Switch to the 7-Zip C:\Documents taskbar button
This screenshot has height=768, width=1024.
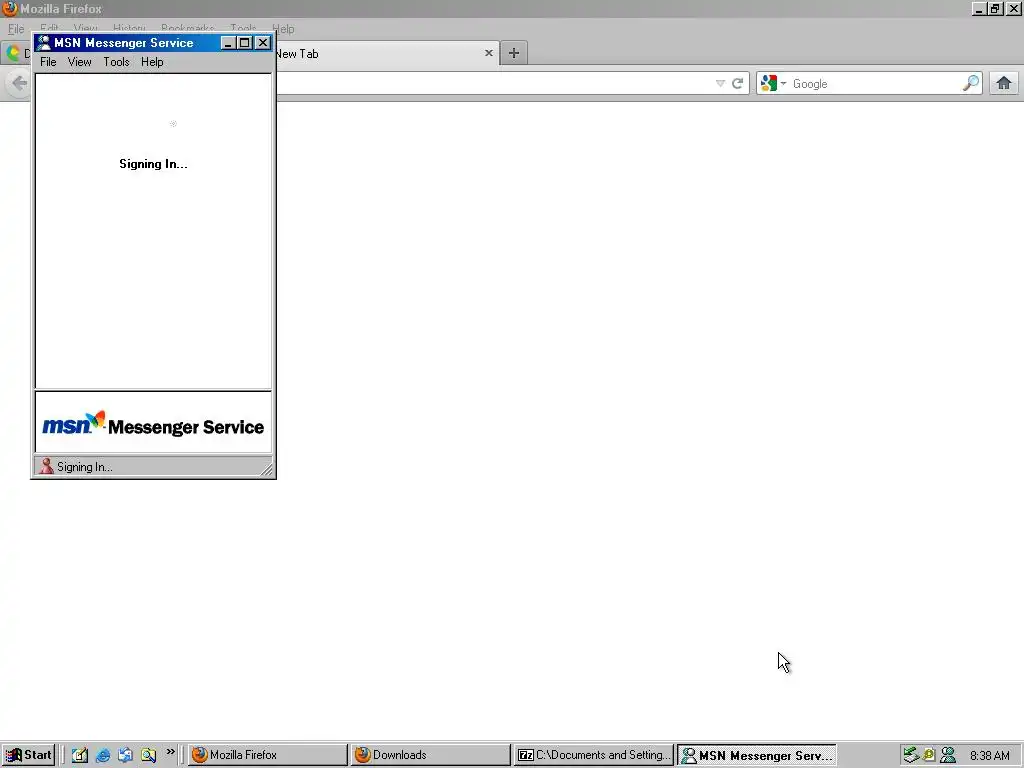click(594, 755)
